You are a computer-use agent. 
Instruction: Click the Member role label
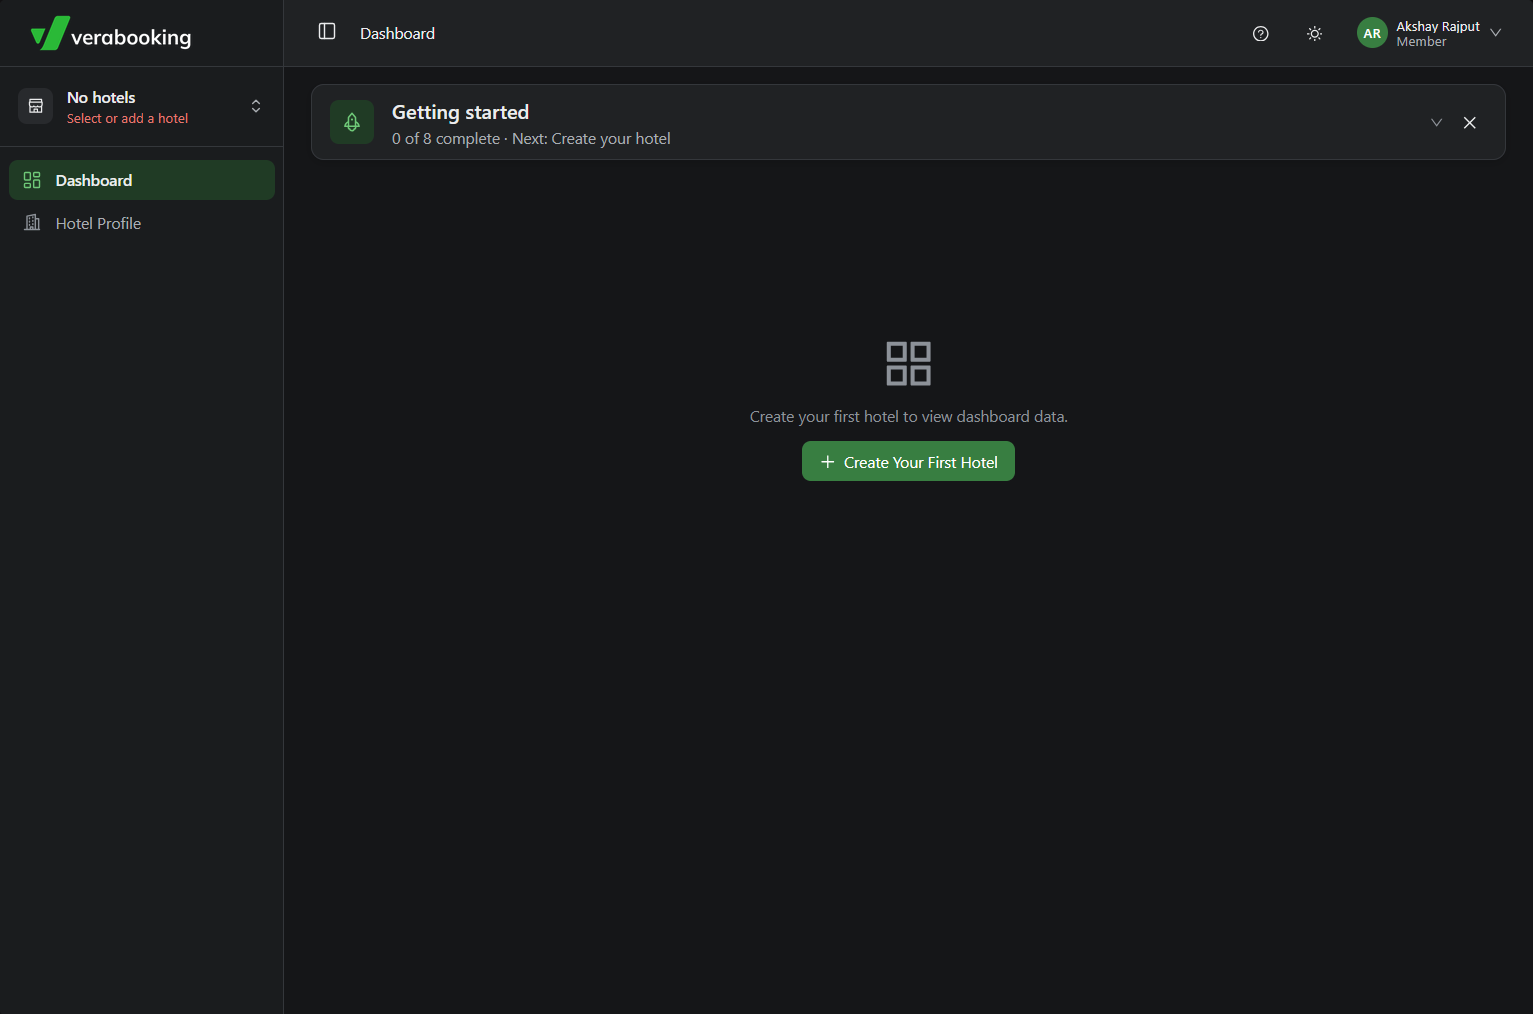click(1421, 42)
